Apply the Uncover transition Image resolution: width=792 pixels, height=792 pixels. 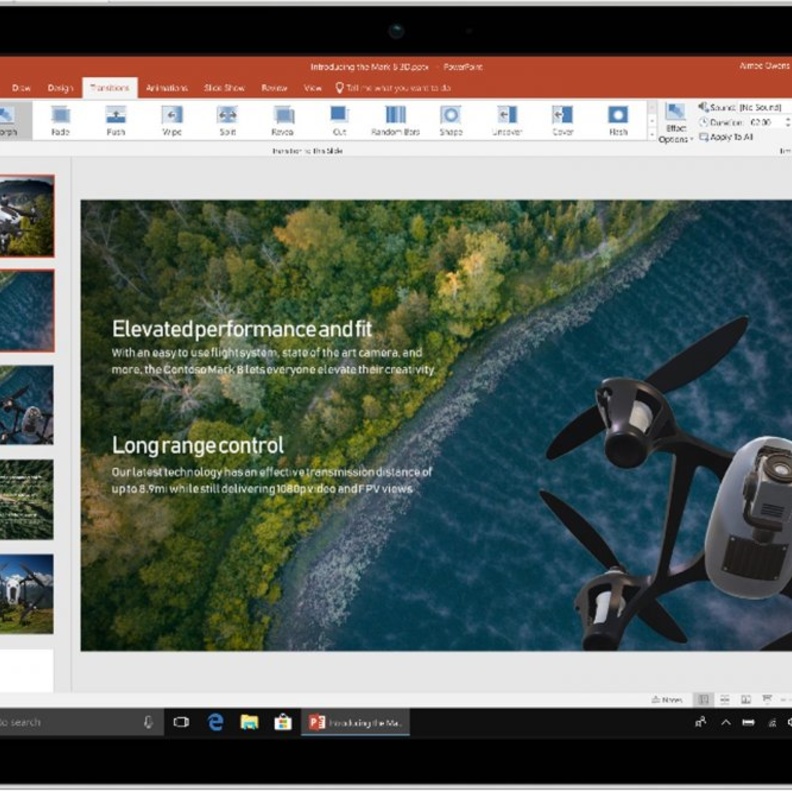point(507,120)
